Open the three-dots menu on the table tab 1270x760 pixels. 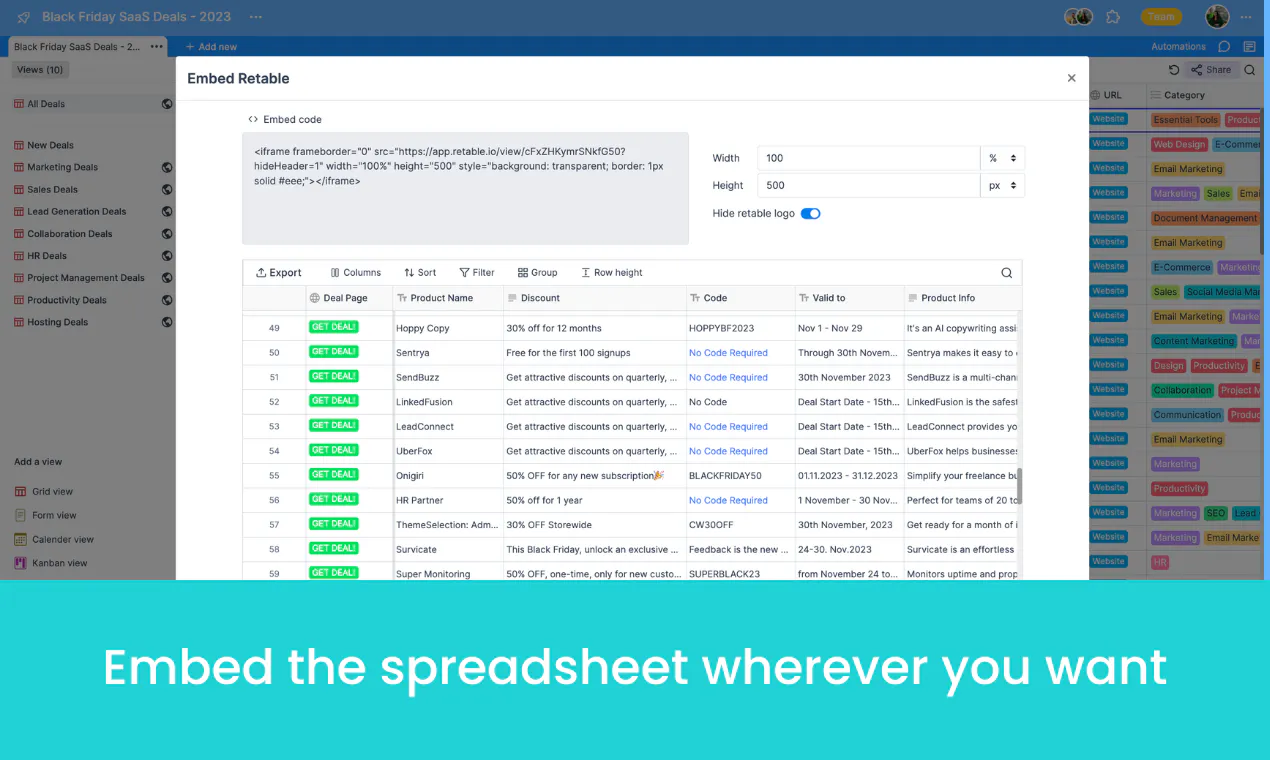tap(157, 46)
